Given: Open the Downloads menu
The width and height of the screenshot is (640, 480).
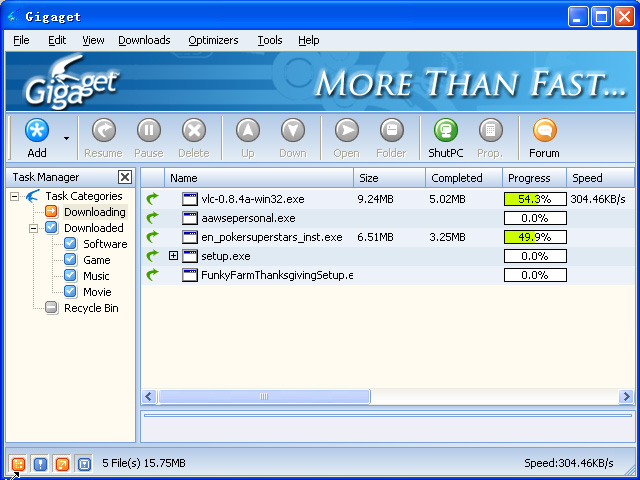Looking at the screenshot, I should (144, 40).
